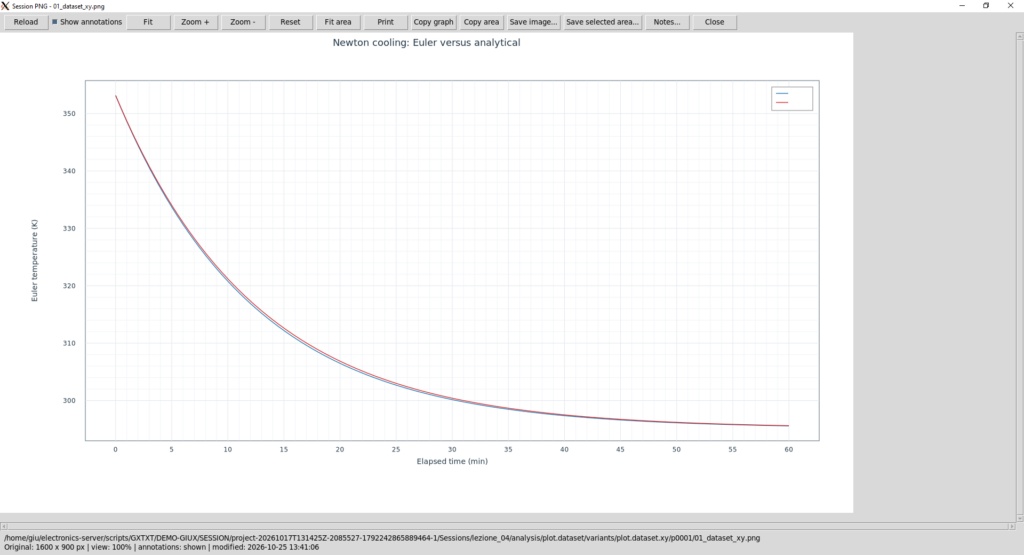The width and height of the screenshot is (1024, 555).
Task: Click the blue line legend swatch
Action: coord(782,94)
